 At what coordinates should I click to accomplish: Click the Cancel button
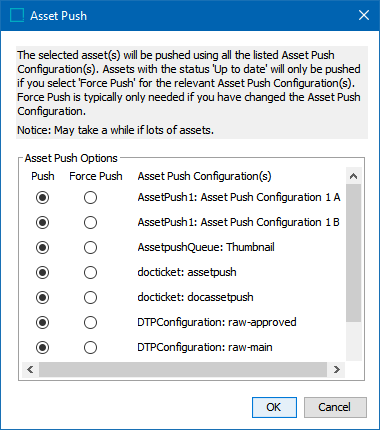(335, 407)
